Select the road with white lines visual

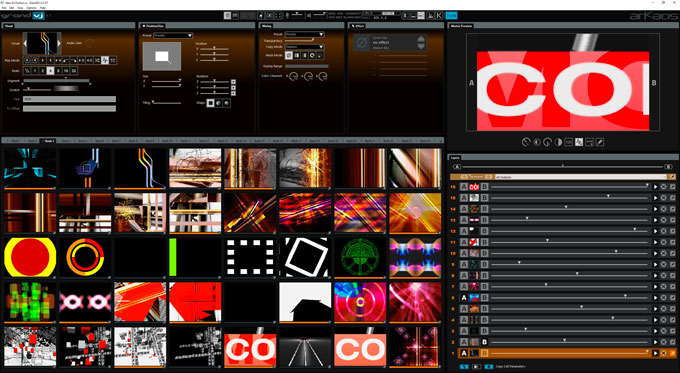pyautogui.click(x=305, y=347)
